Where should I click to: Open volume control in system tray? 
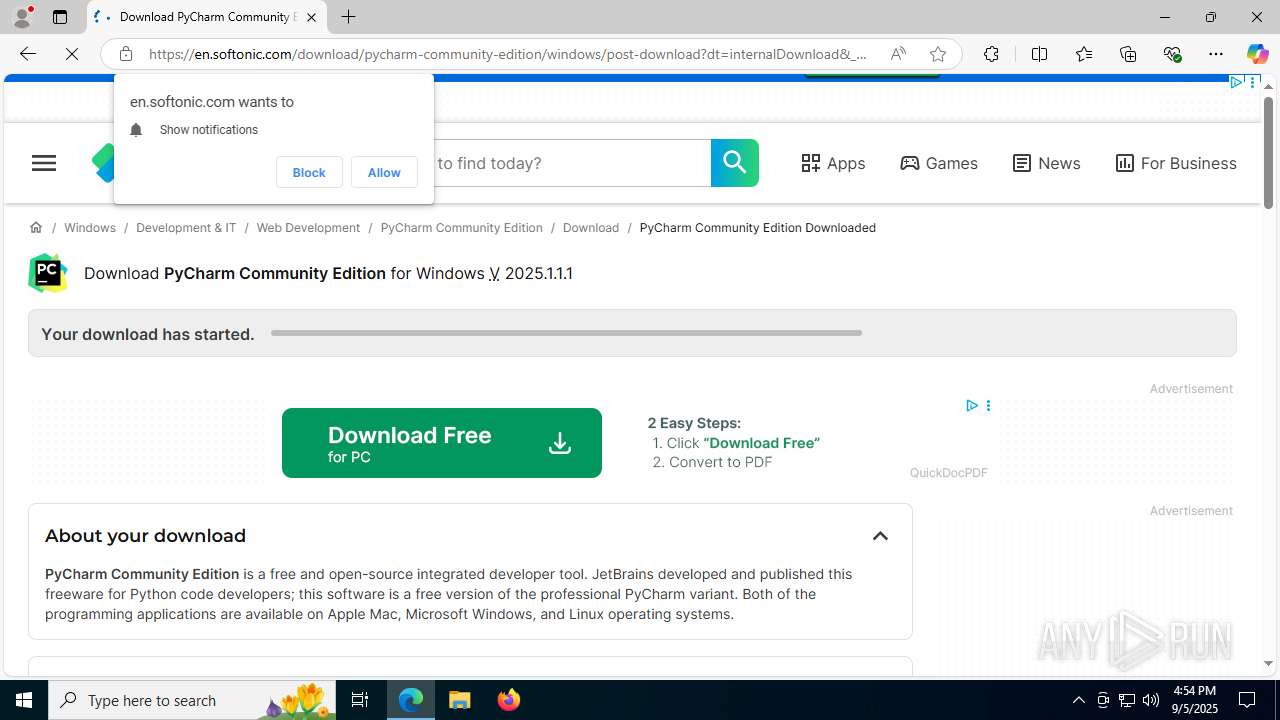pos(1150,700)
